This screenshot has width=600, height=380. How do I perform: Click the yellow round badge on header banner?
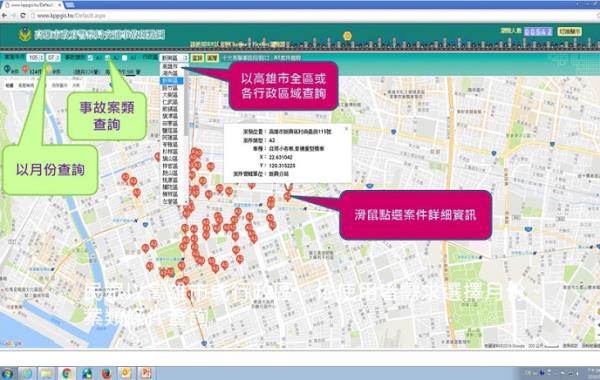[x=347, y=36]
